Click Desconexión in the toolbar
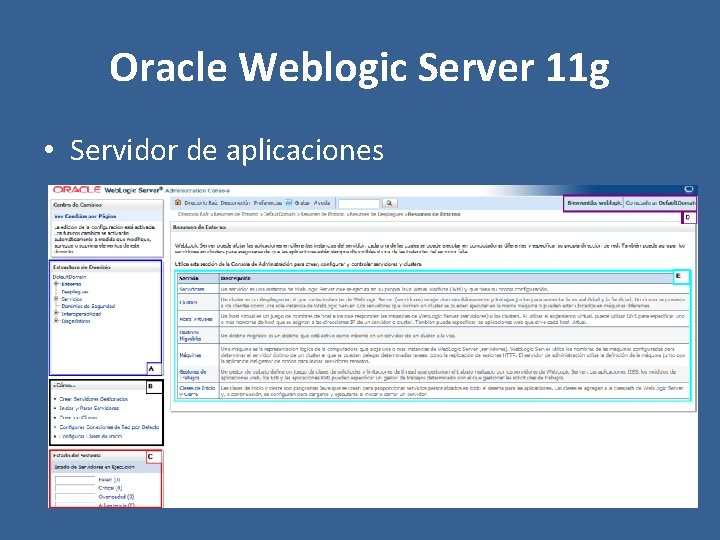 235,203
